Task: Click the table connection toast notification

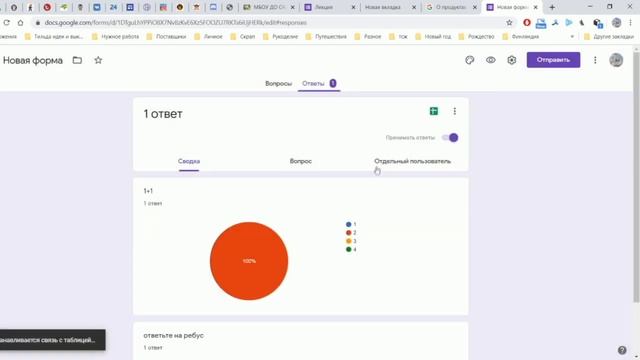Action: coord(52,340)
